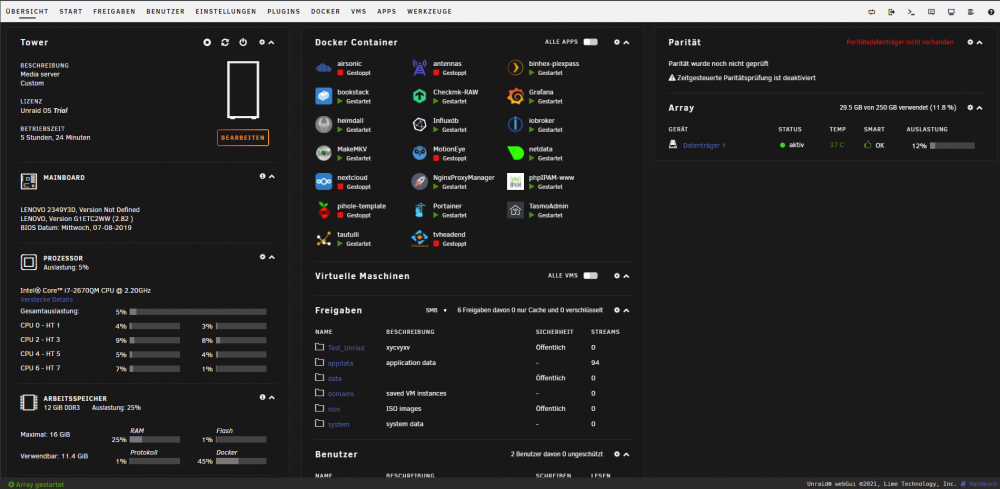Open the pihole-template container icon

[x=324, y=210]
